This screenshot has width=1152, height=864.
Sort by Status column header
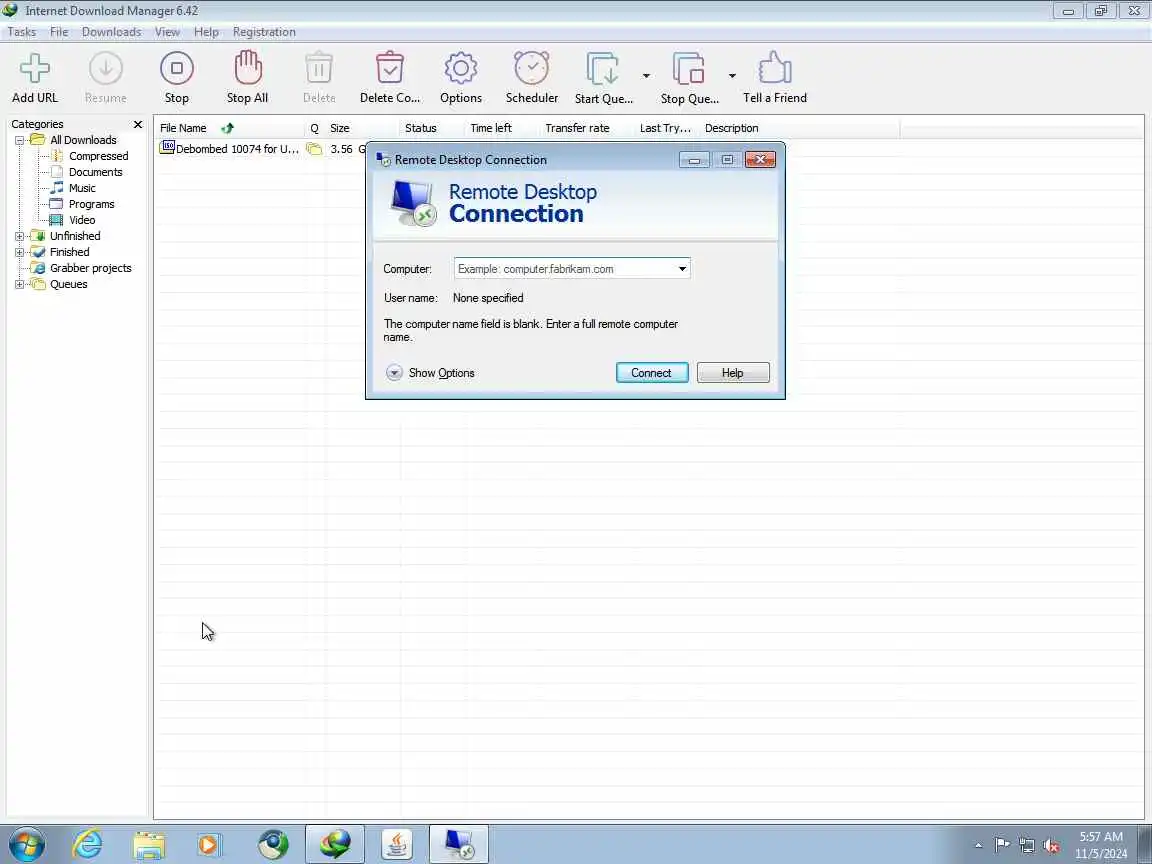click(420, 128)
